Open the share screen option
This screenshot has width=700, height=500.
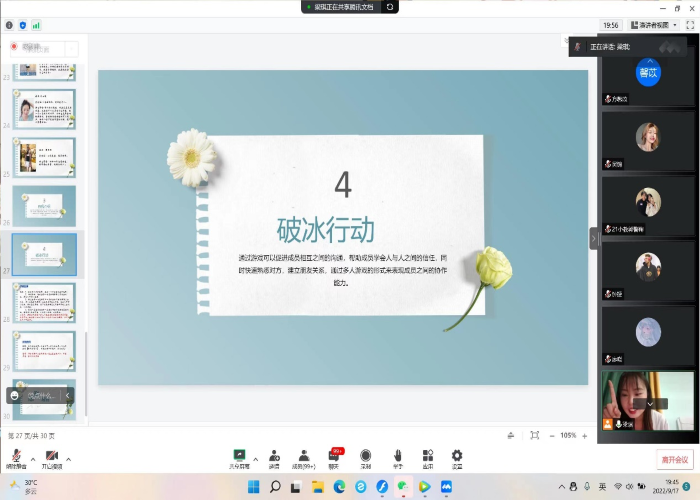pos(240,456)
